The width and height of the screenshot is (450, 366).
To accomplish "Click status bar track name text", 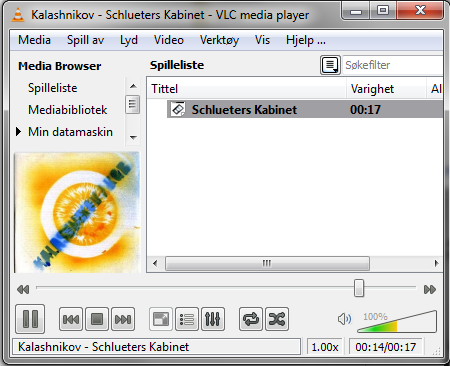I will (103, 347).
